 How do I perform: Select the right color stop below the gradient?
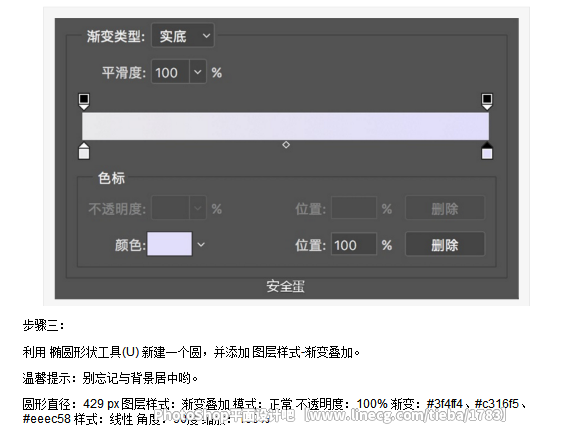[487, 151]
